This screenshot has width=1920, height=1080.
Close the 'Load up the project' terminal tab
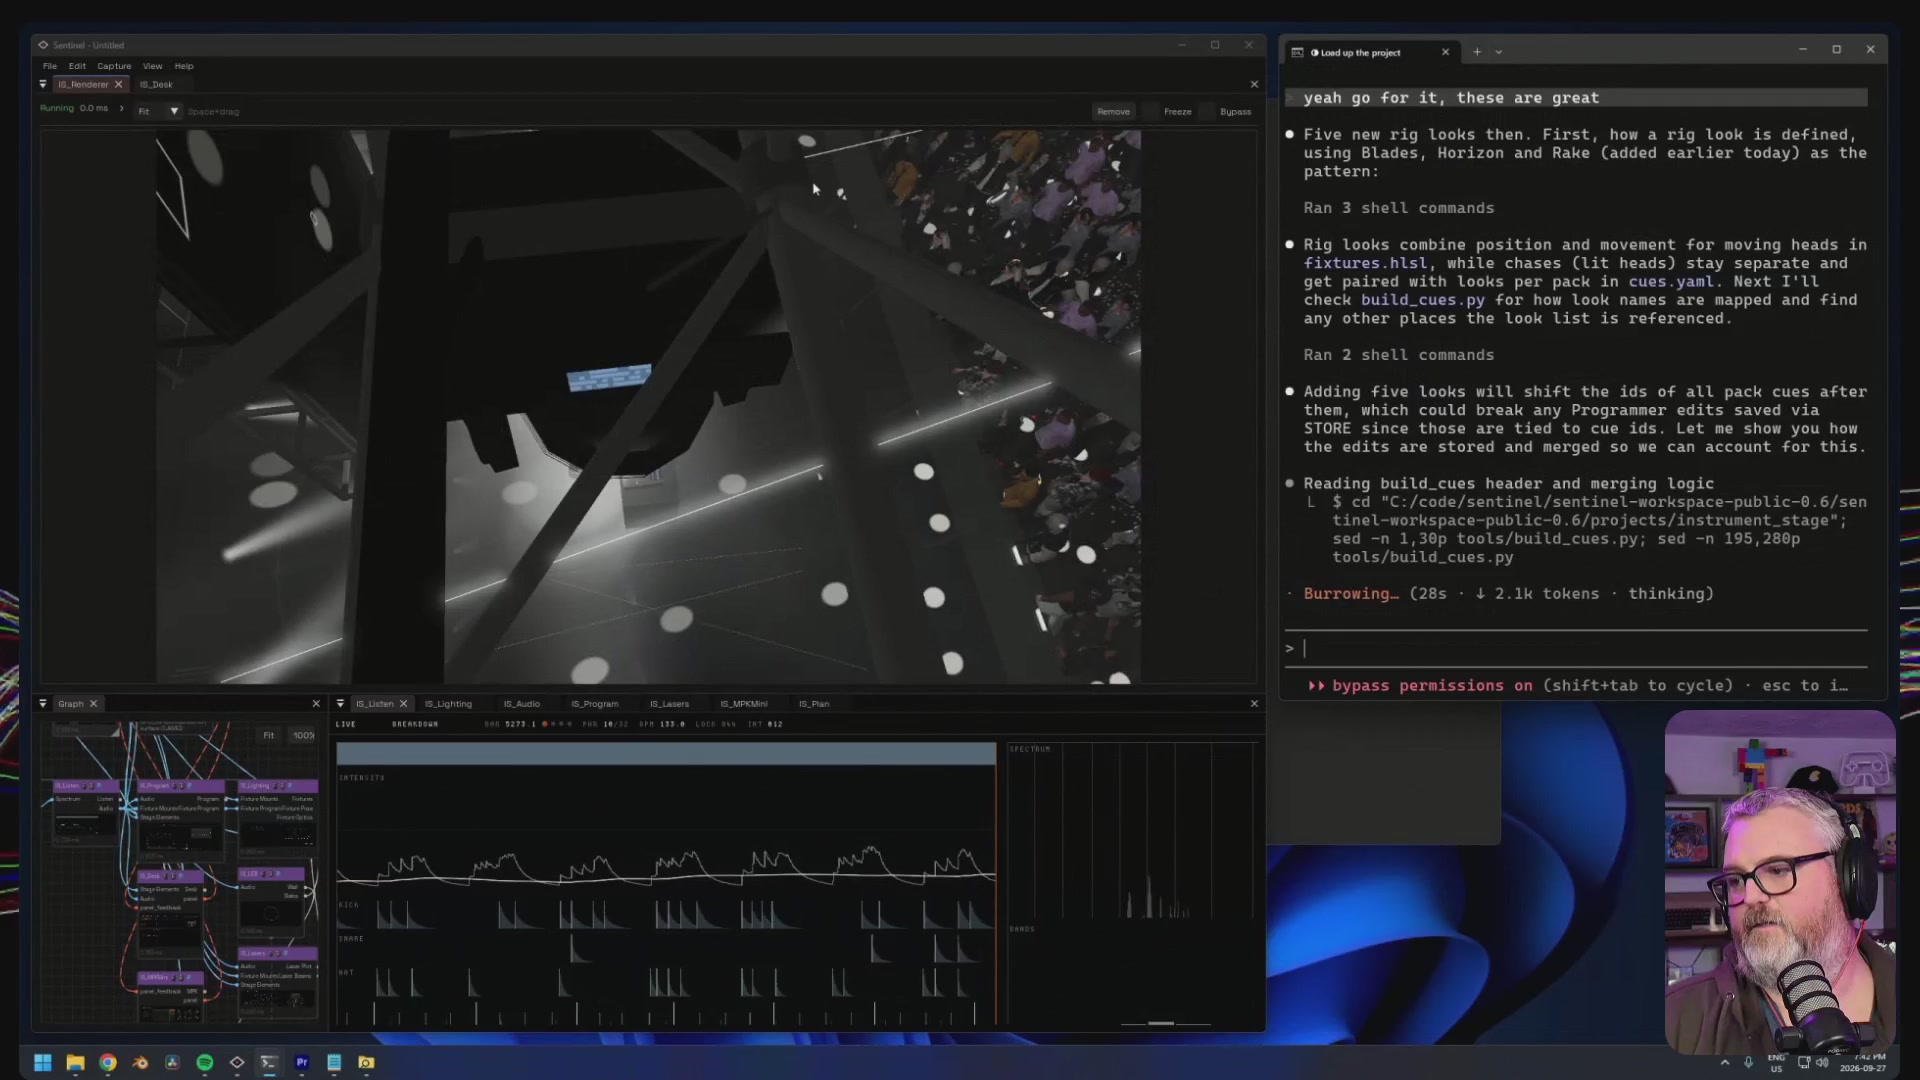[x=1445, y=52]
